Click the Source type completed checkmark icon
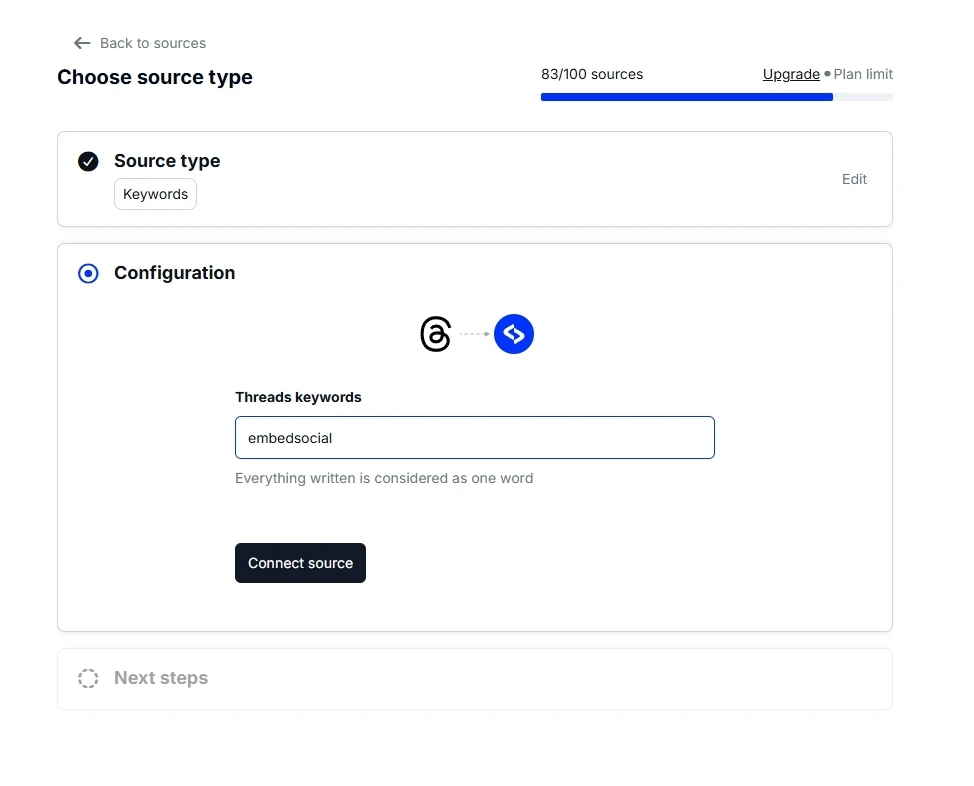Screen dimensions: 974x786 click(88, 162)
